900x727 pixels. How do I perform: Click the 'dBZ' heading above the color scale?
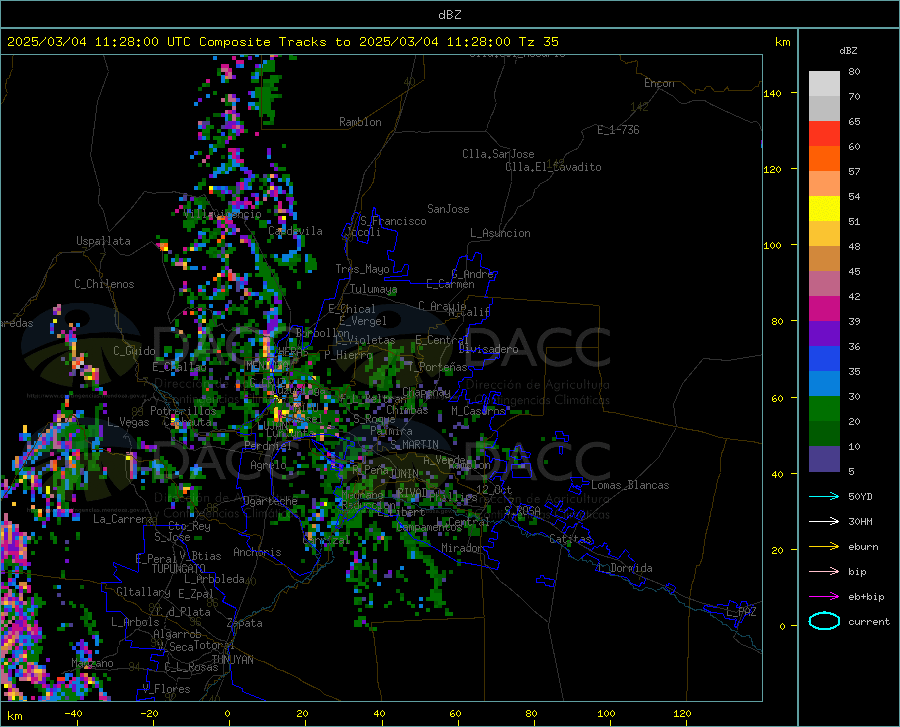(x=848, y=50)
